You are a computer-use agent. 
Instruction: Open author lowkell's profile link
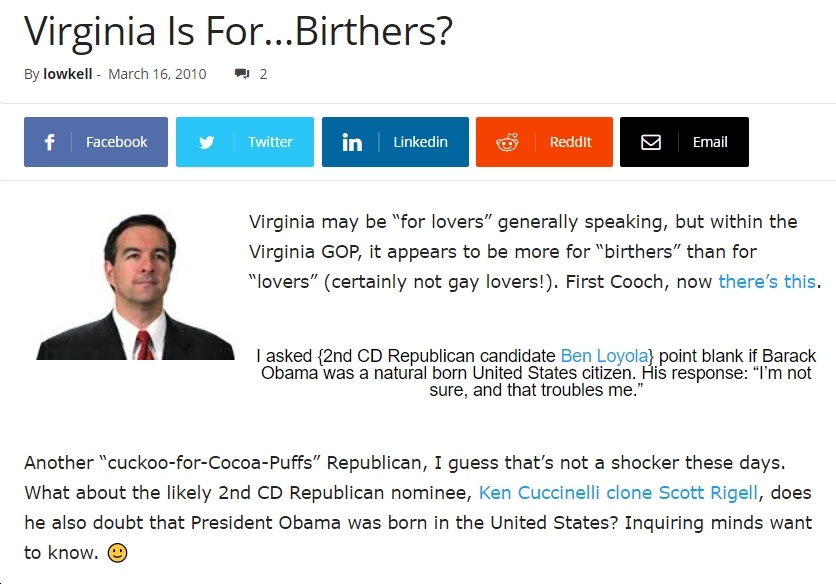pyautogui.click(x=68, y=74)
